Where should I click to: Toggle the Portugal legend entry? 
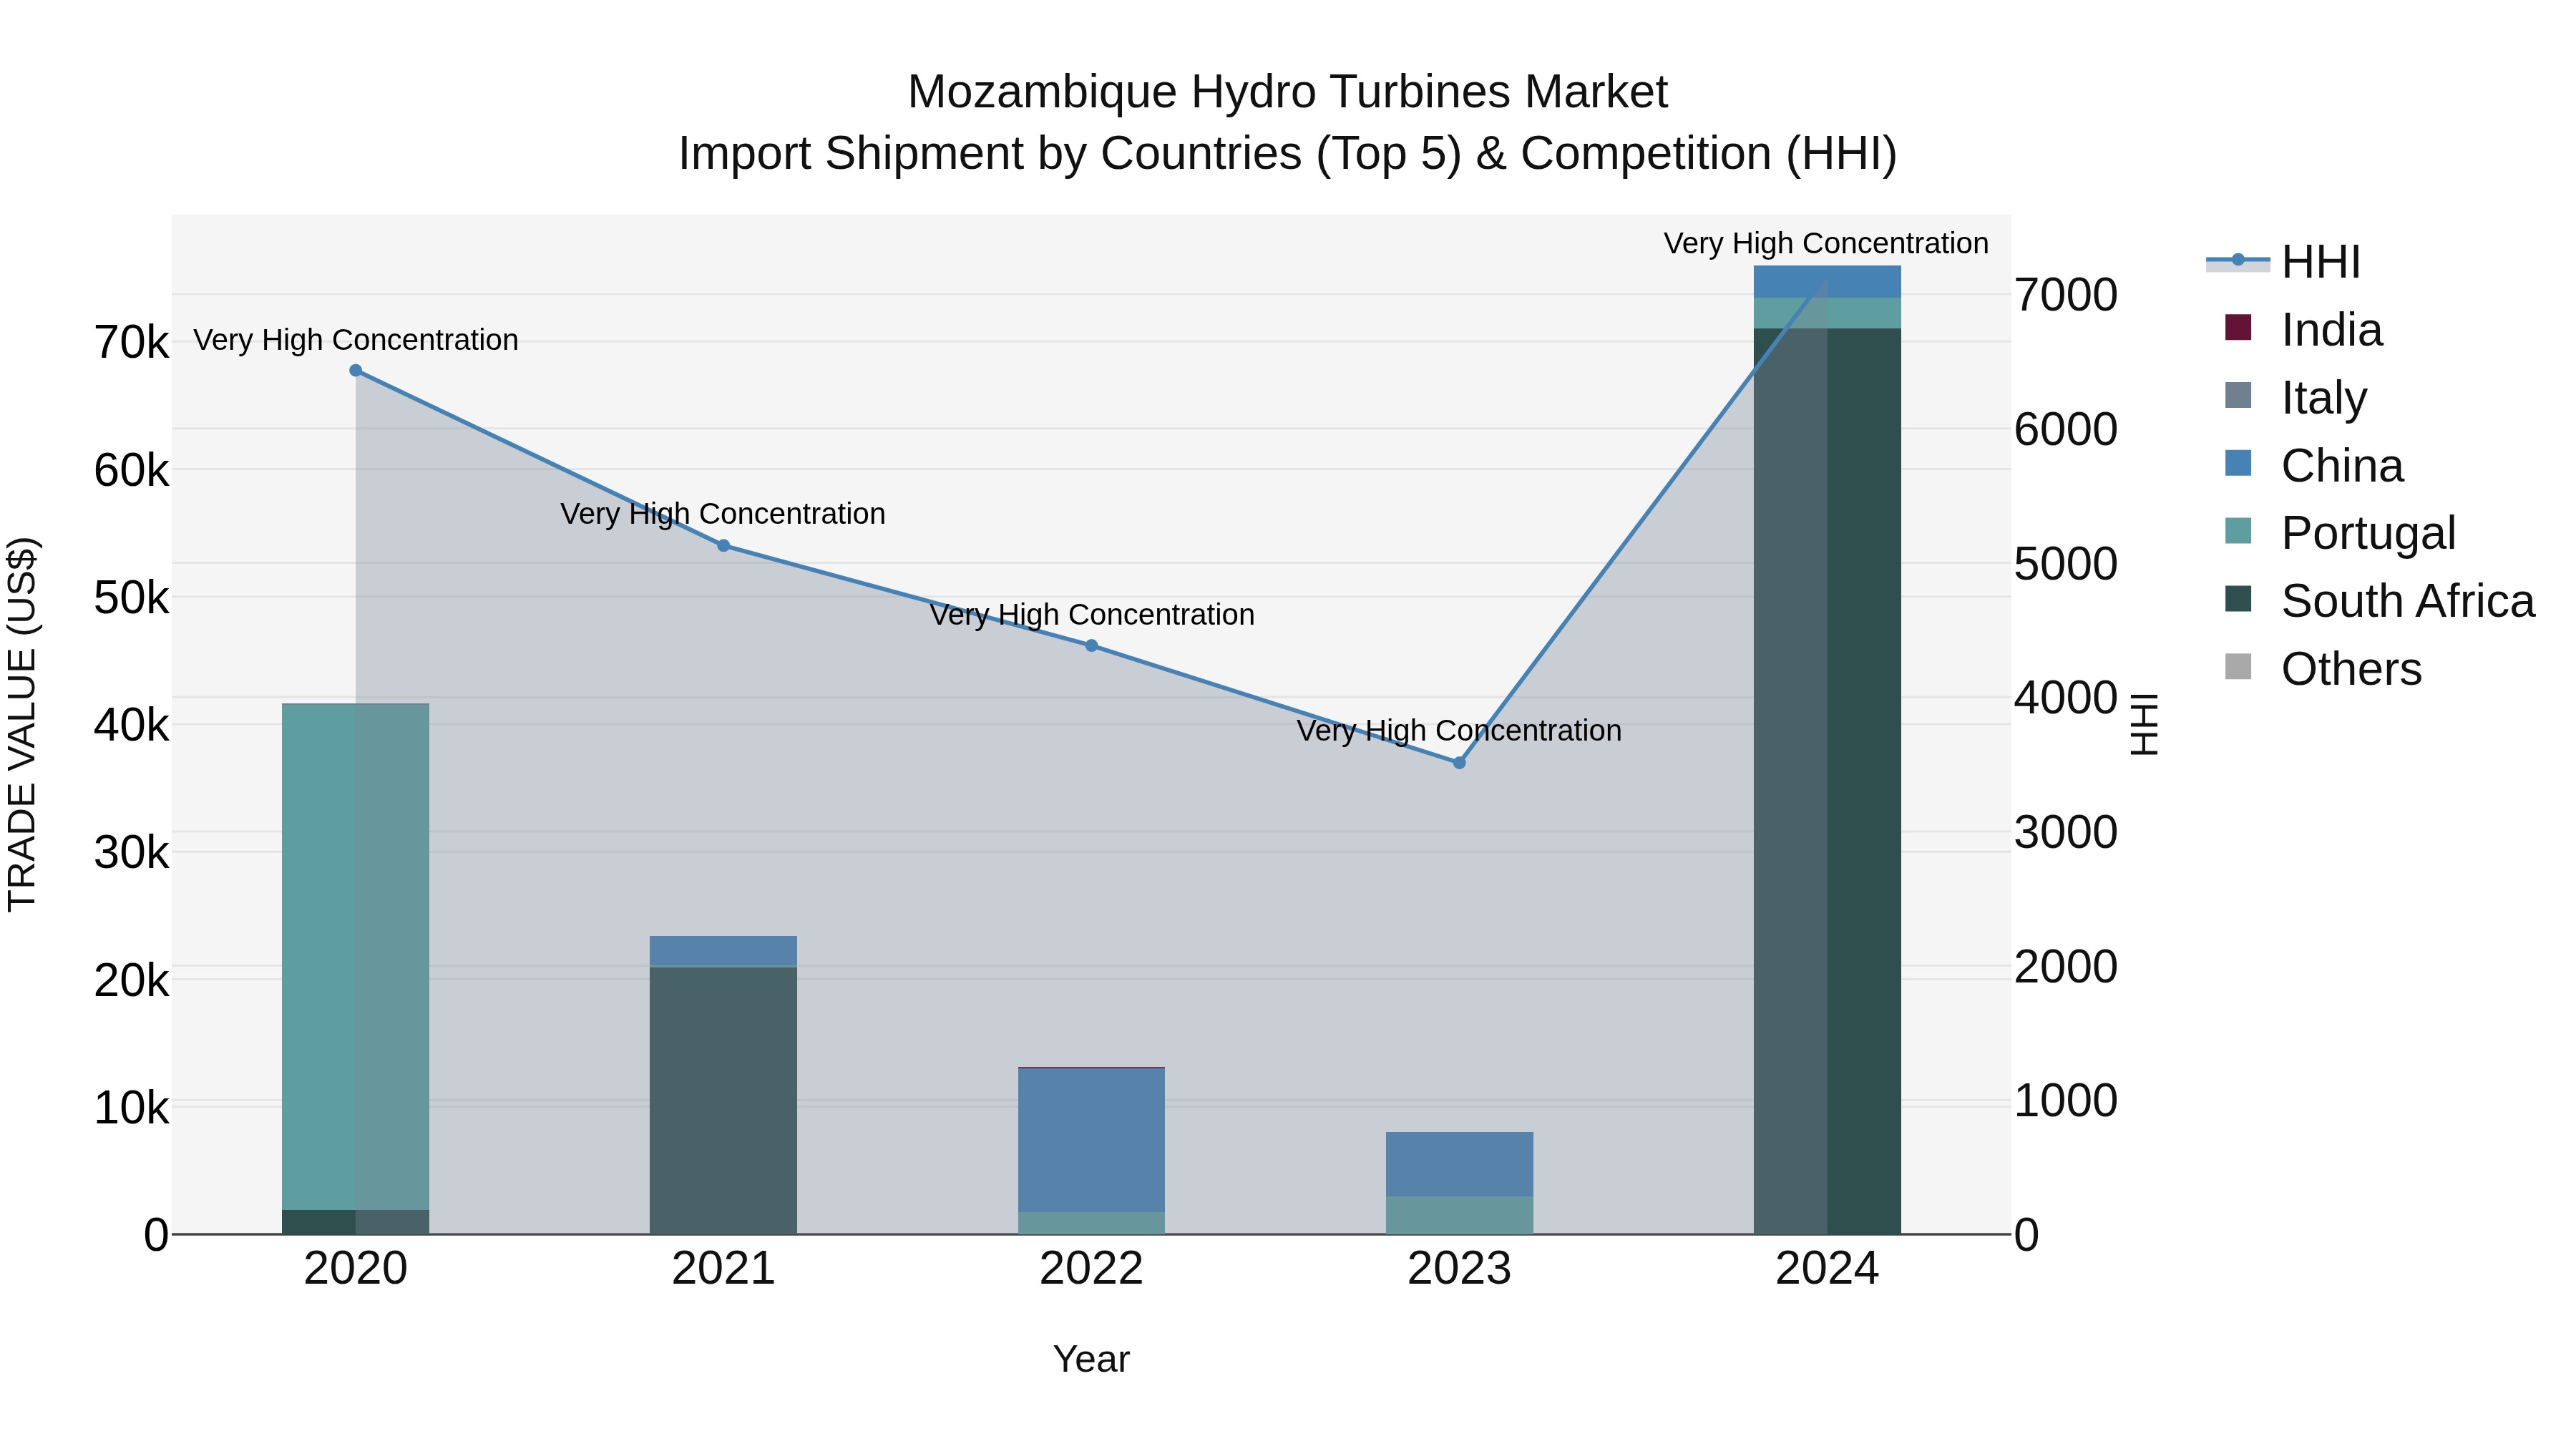2340,533
